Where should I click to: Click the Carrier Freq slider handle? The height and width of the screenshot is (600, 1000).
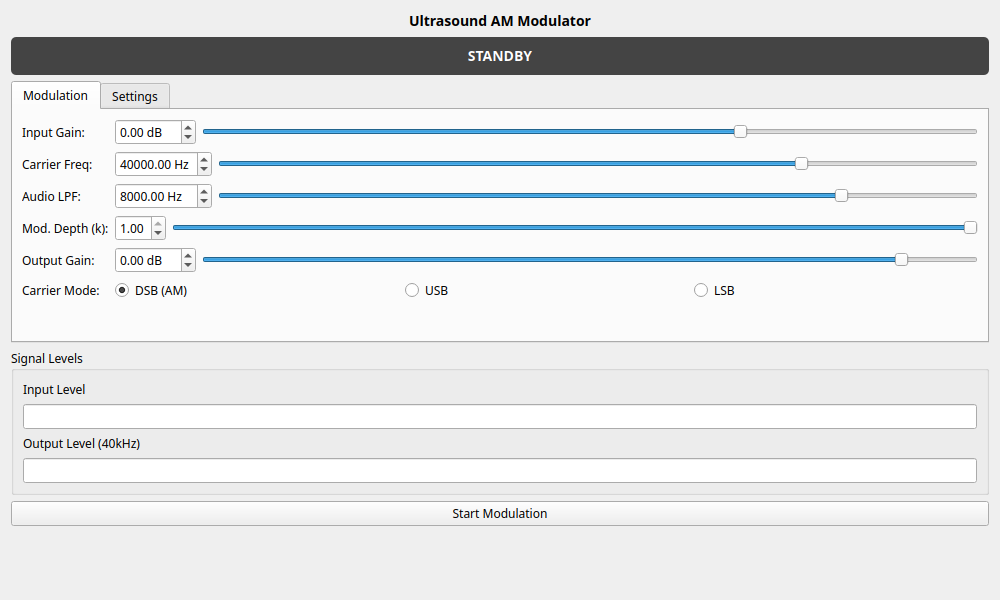(x=800, y=163)
